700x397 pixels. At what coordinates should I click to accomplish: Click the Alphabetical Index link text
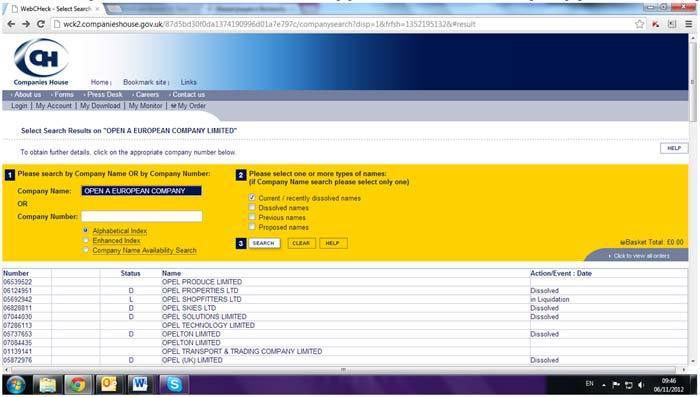click(x=120, y=231)
